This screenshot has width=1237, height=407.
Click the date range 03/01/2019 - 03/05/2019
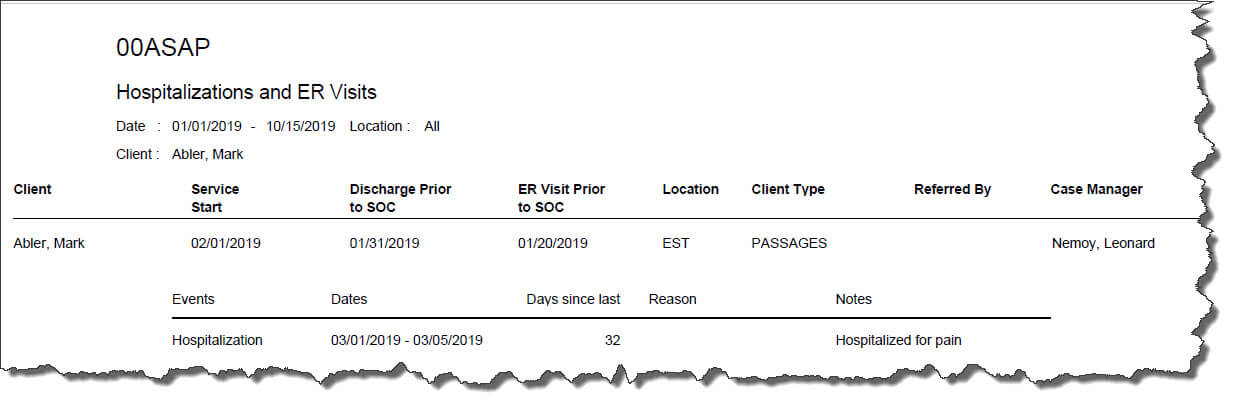pos(407,340)
